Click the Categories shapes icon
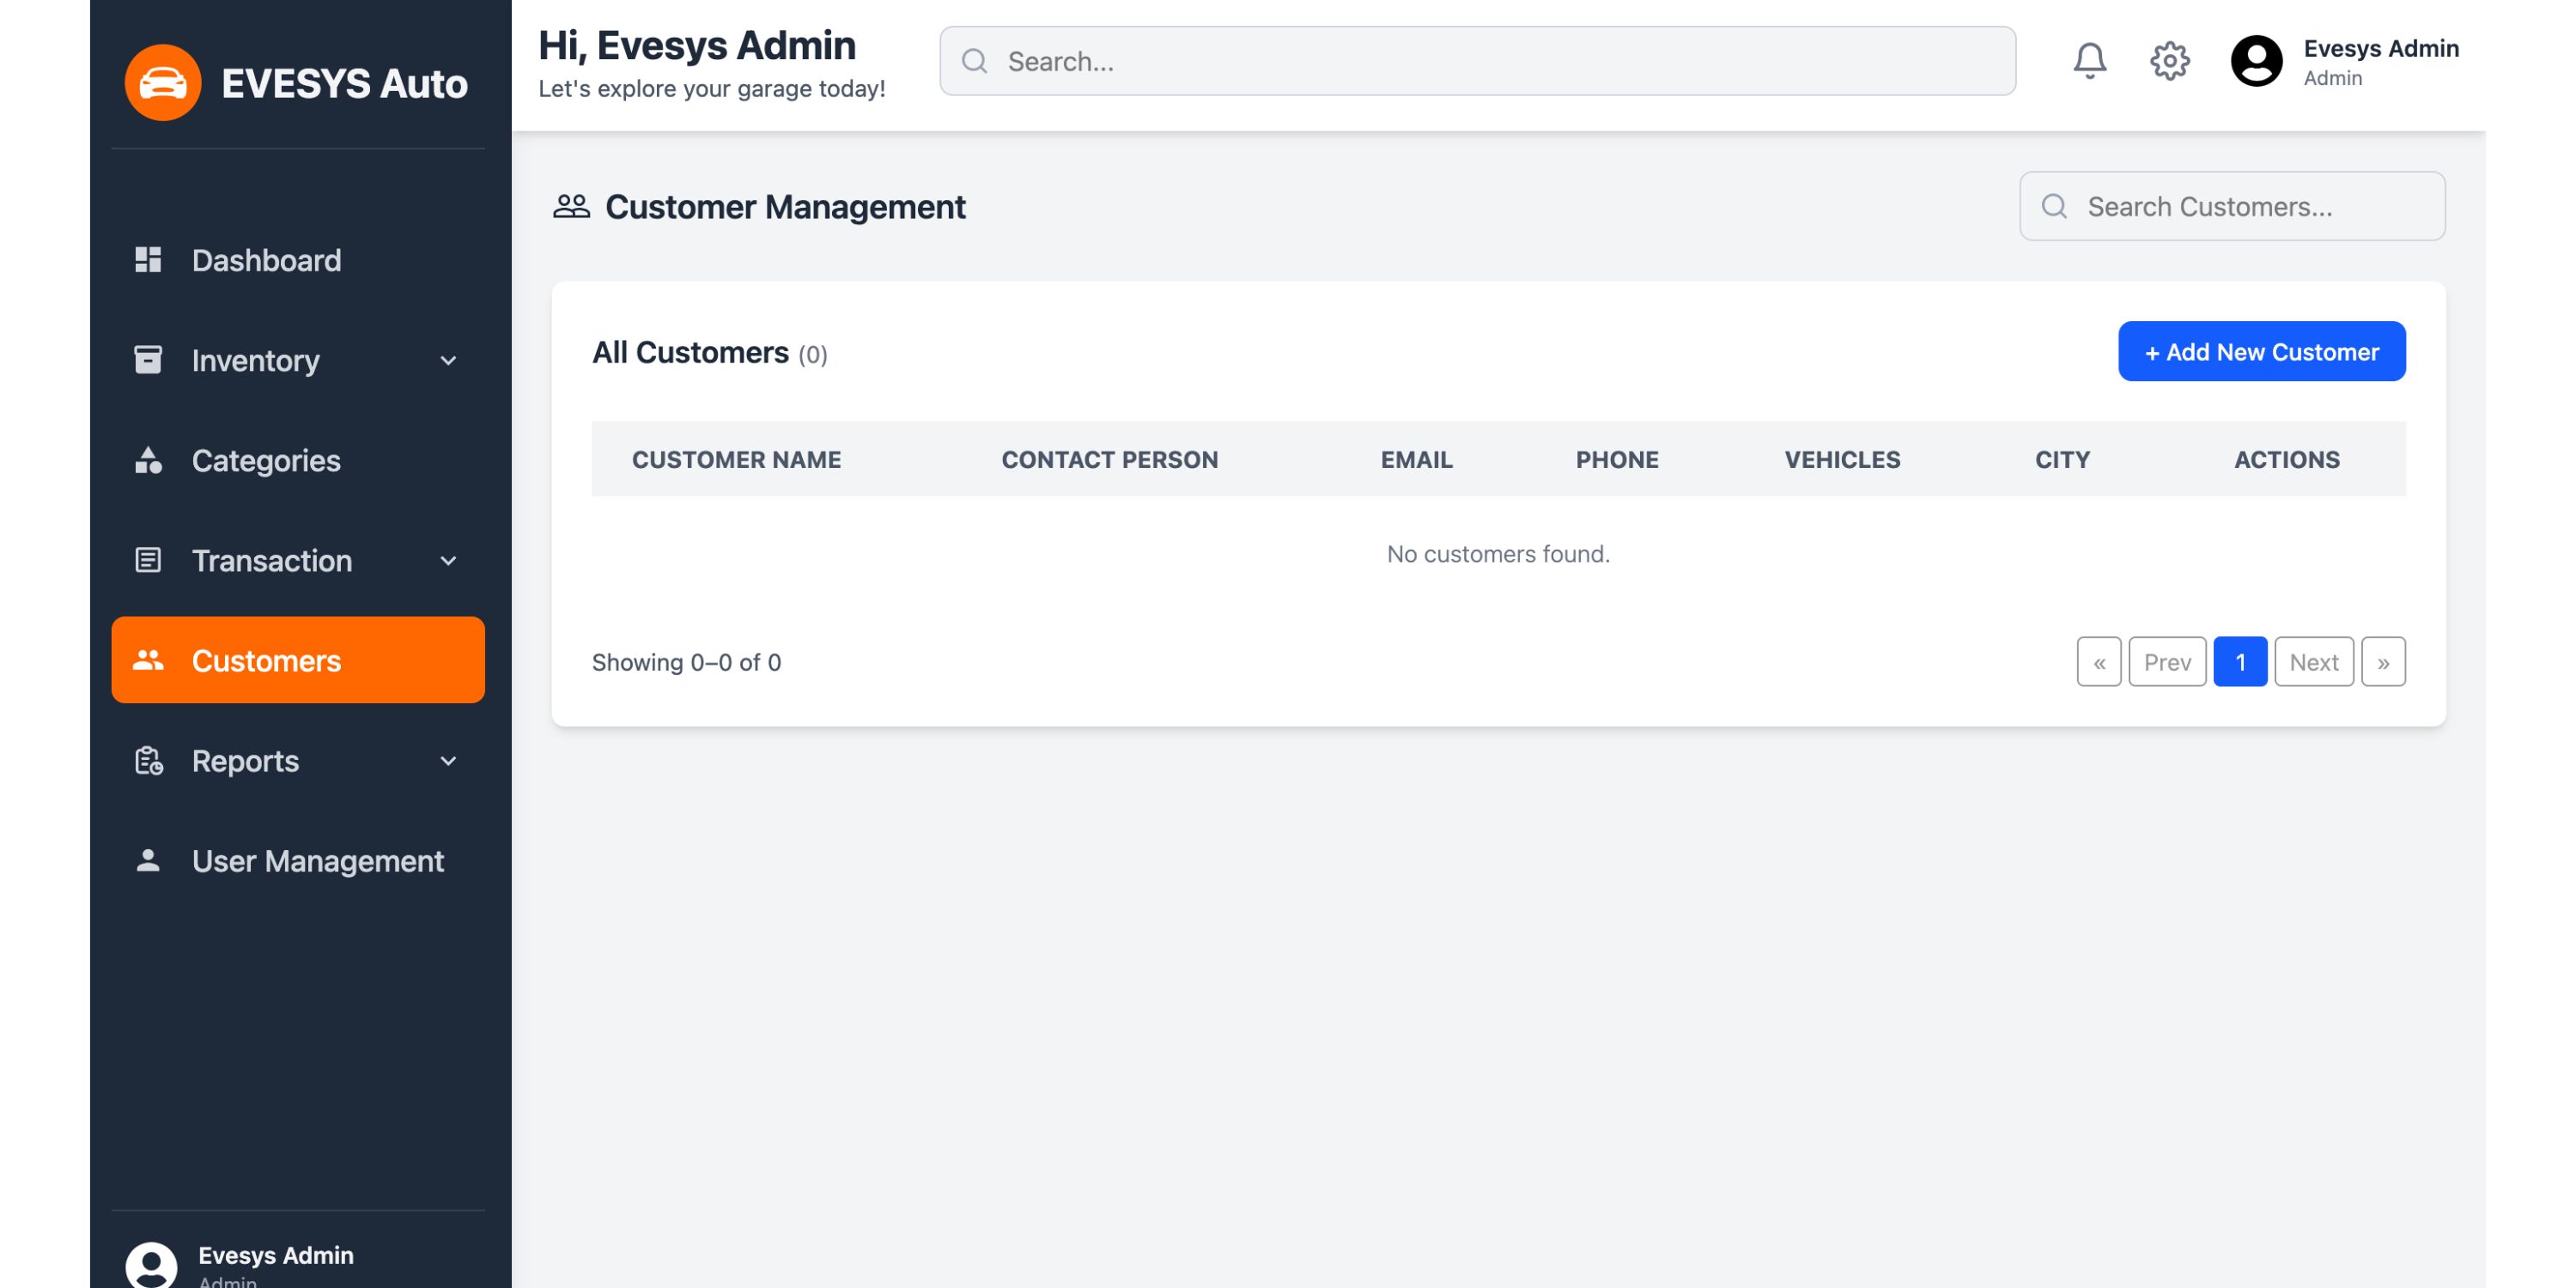2576x1288 pixels. (x=148, y=460)
